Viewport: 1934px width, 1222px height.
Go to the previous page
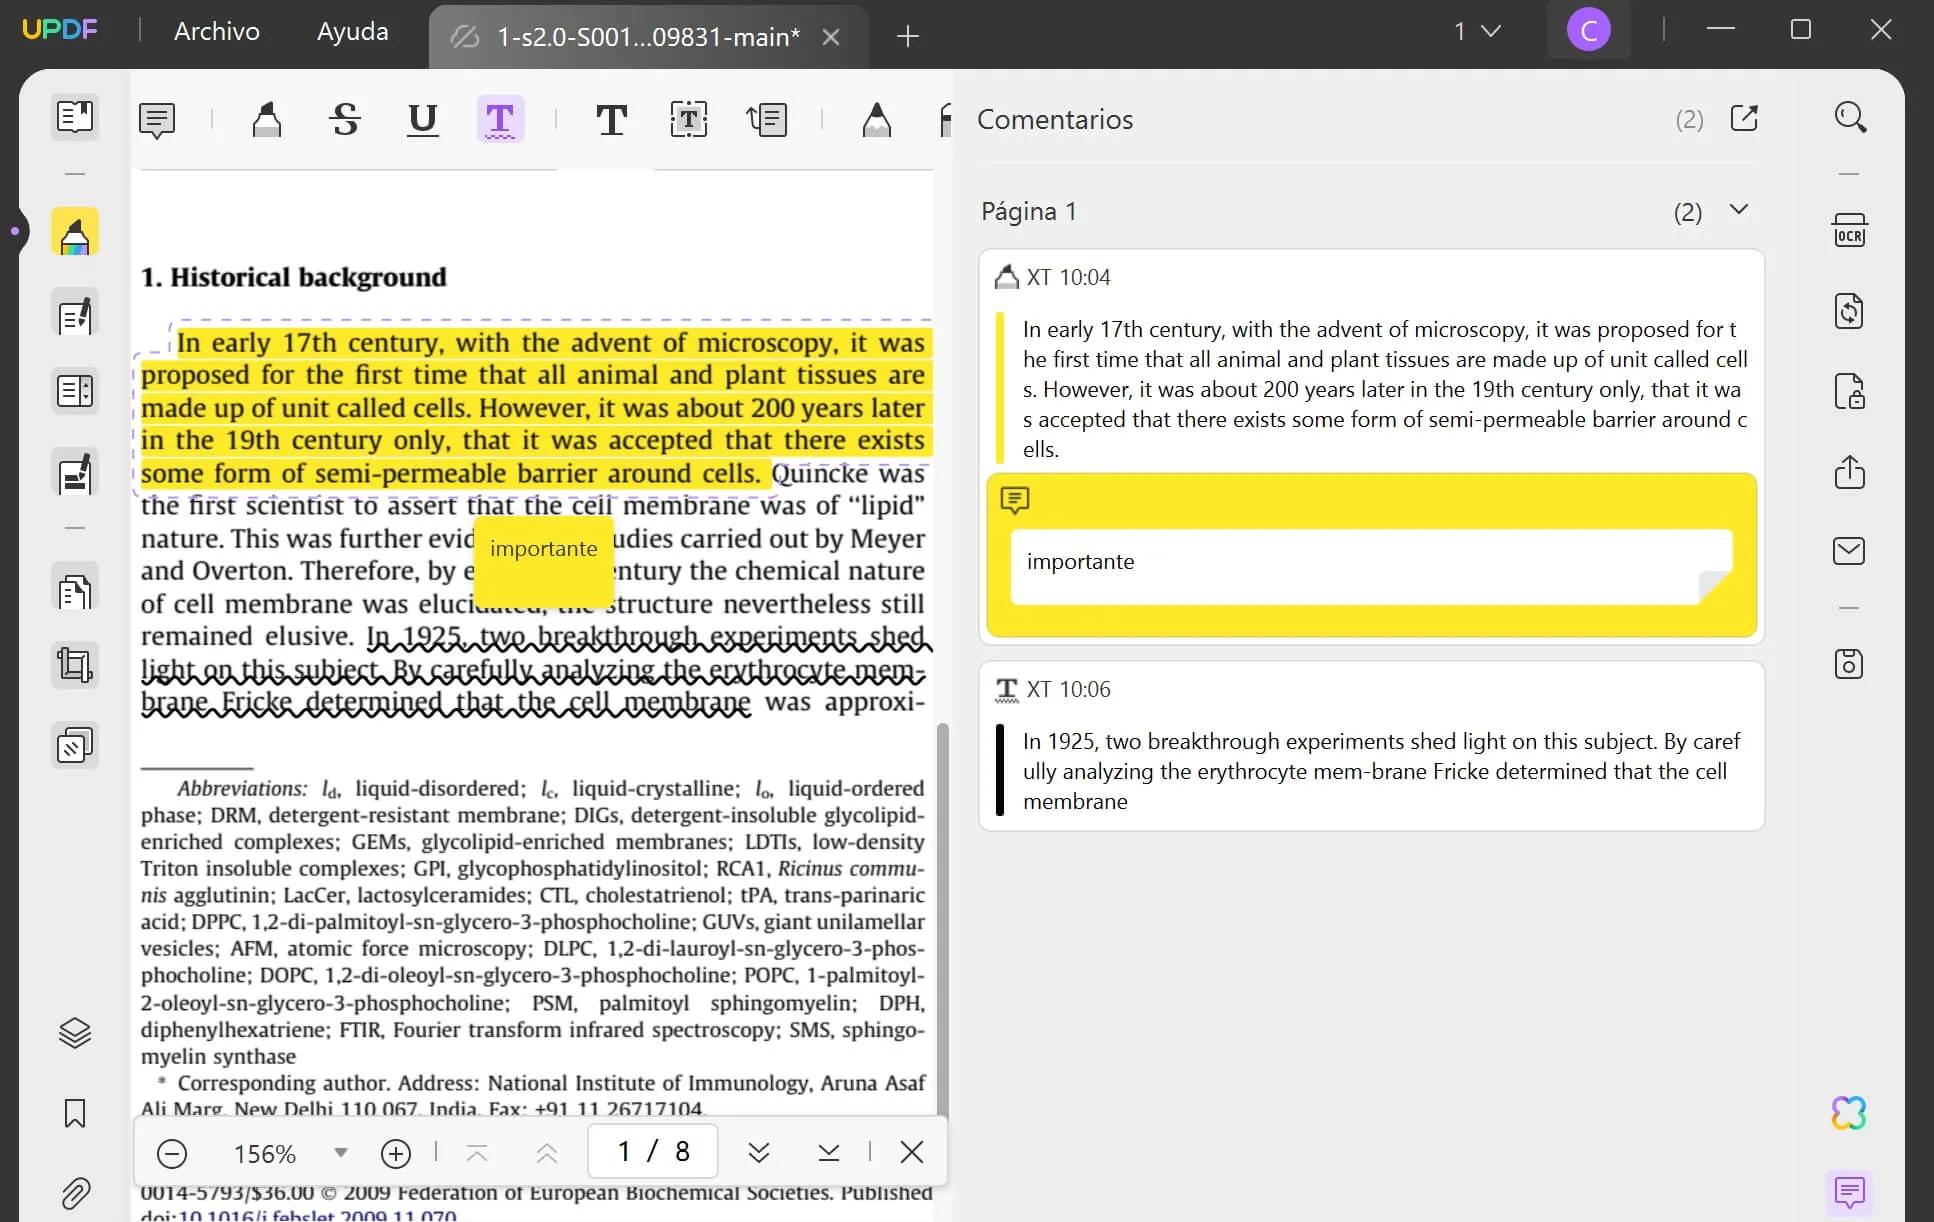(547, 1153)
